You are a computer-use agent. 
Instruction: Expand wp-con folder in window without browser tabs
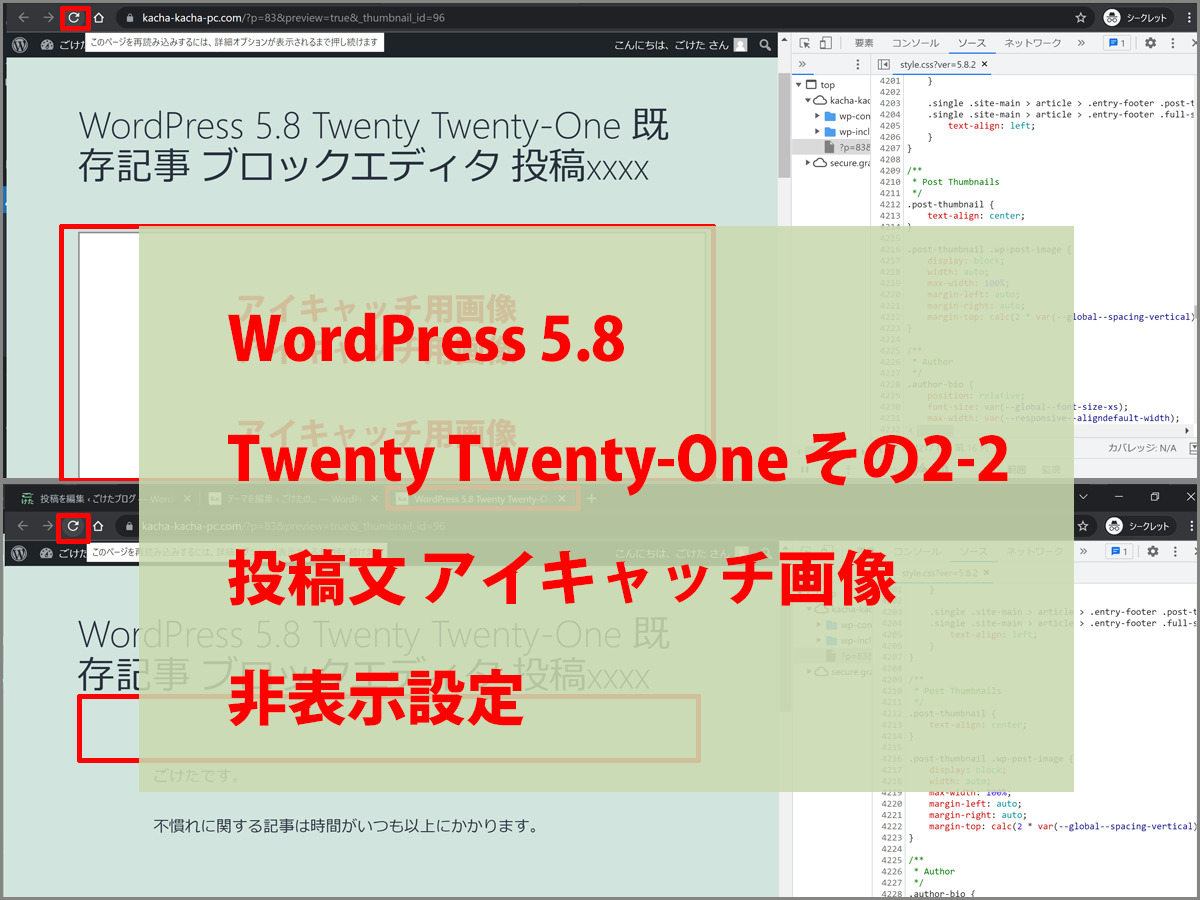coord(817,116)
